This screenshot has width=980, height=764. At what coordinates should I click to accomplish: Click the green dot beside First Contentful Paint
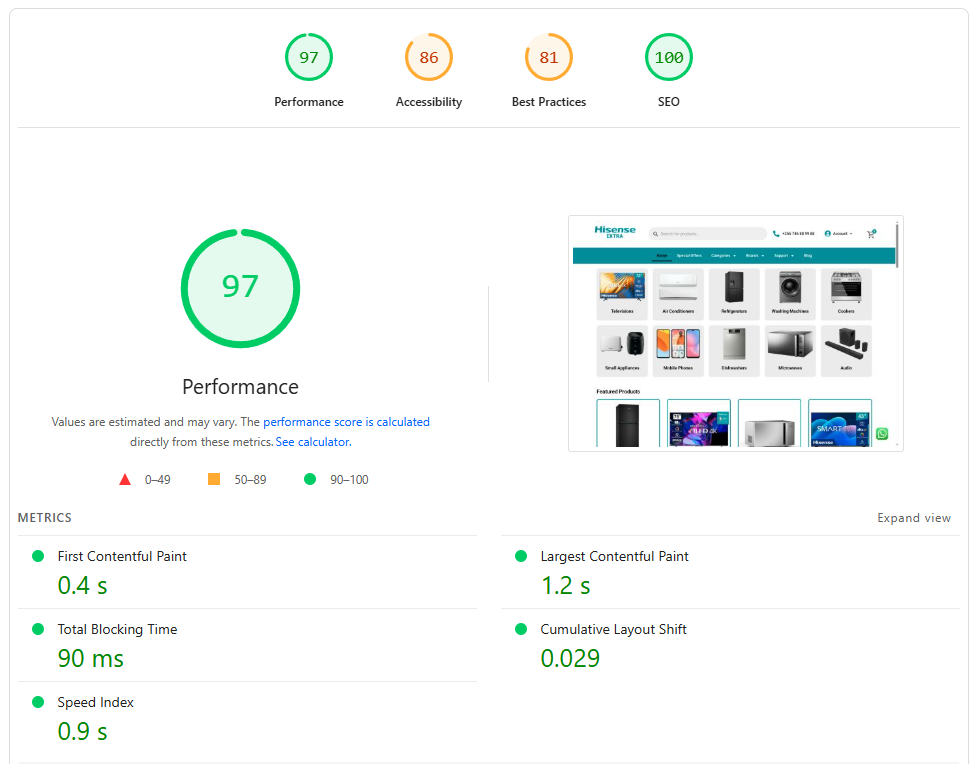point(38,556)
